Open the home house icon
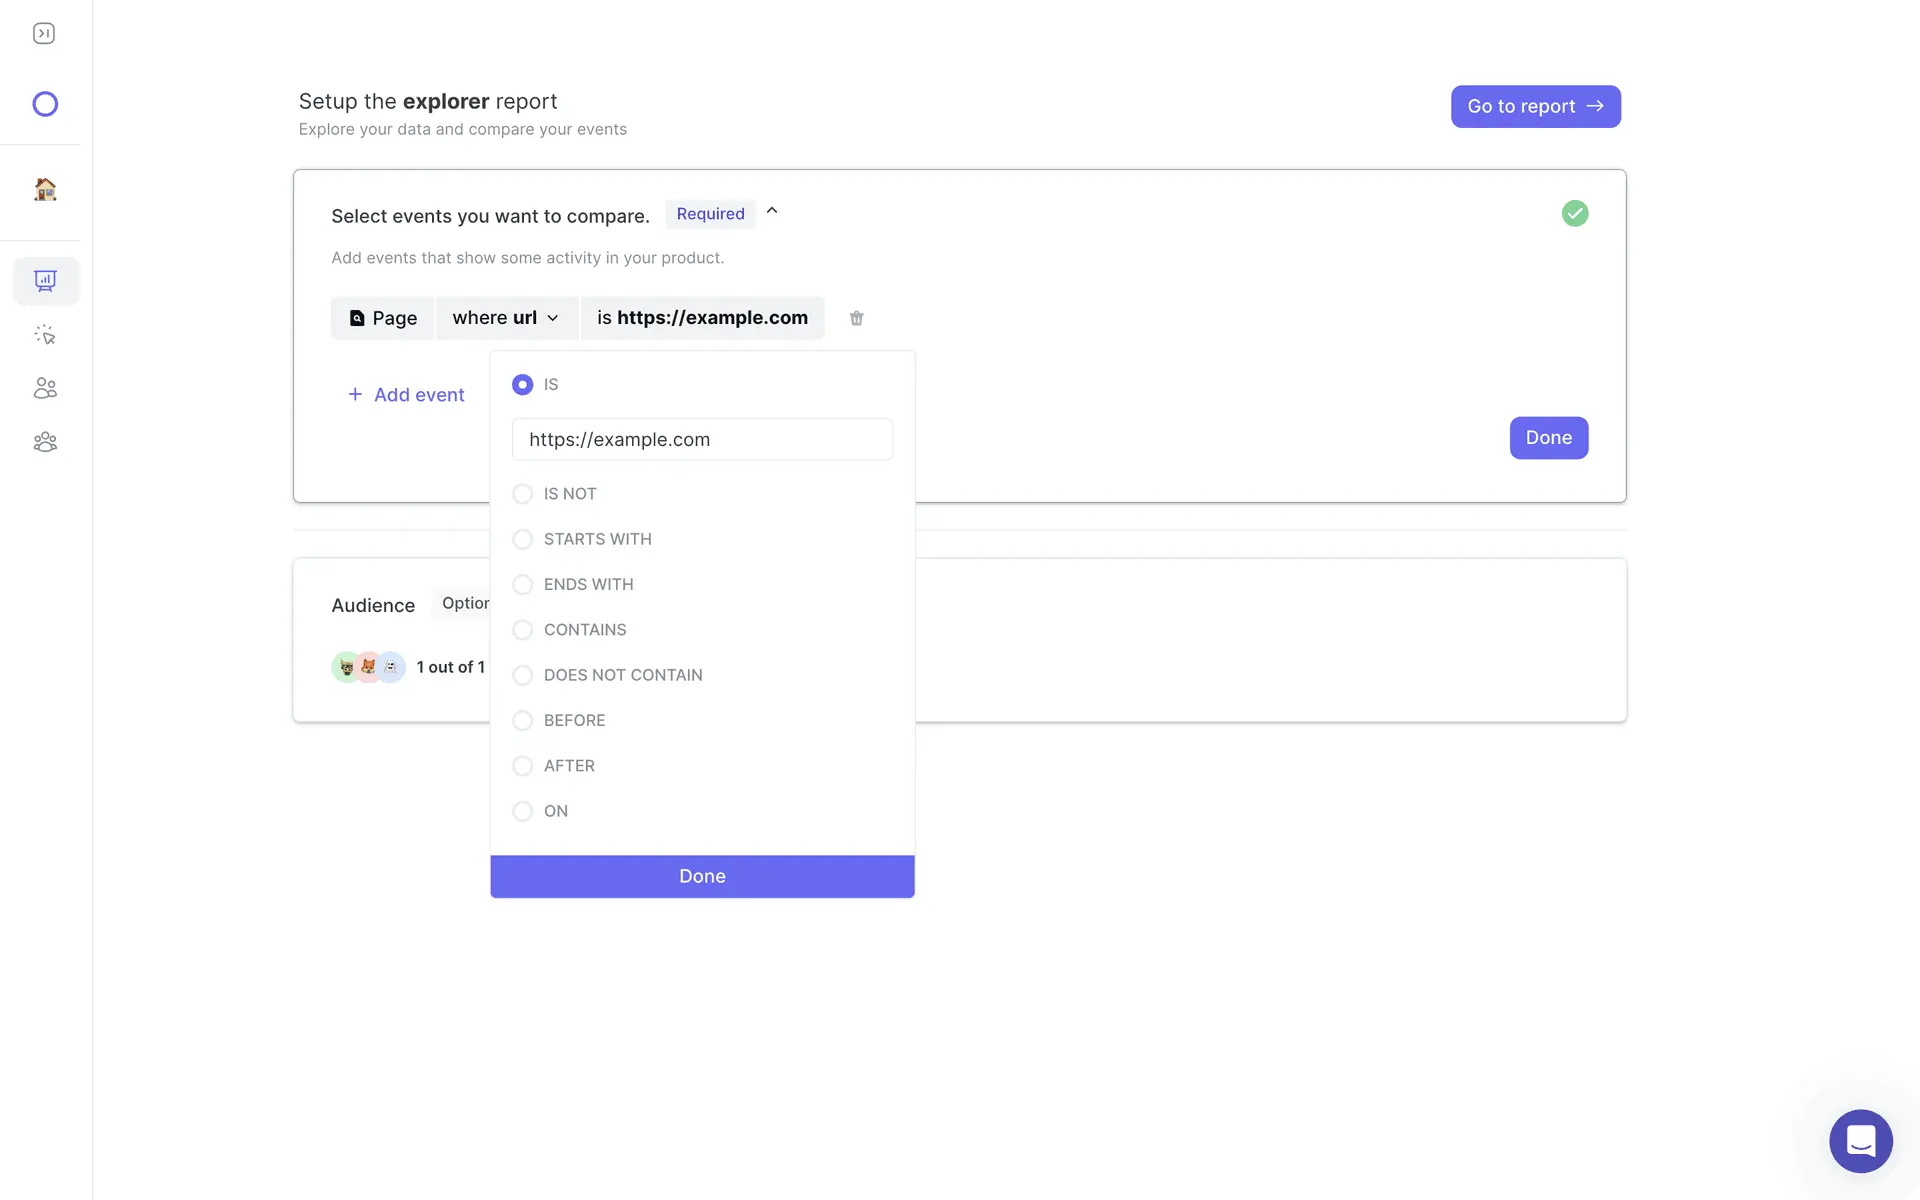The image size is (1920, 1200). point(45,189)
